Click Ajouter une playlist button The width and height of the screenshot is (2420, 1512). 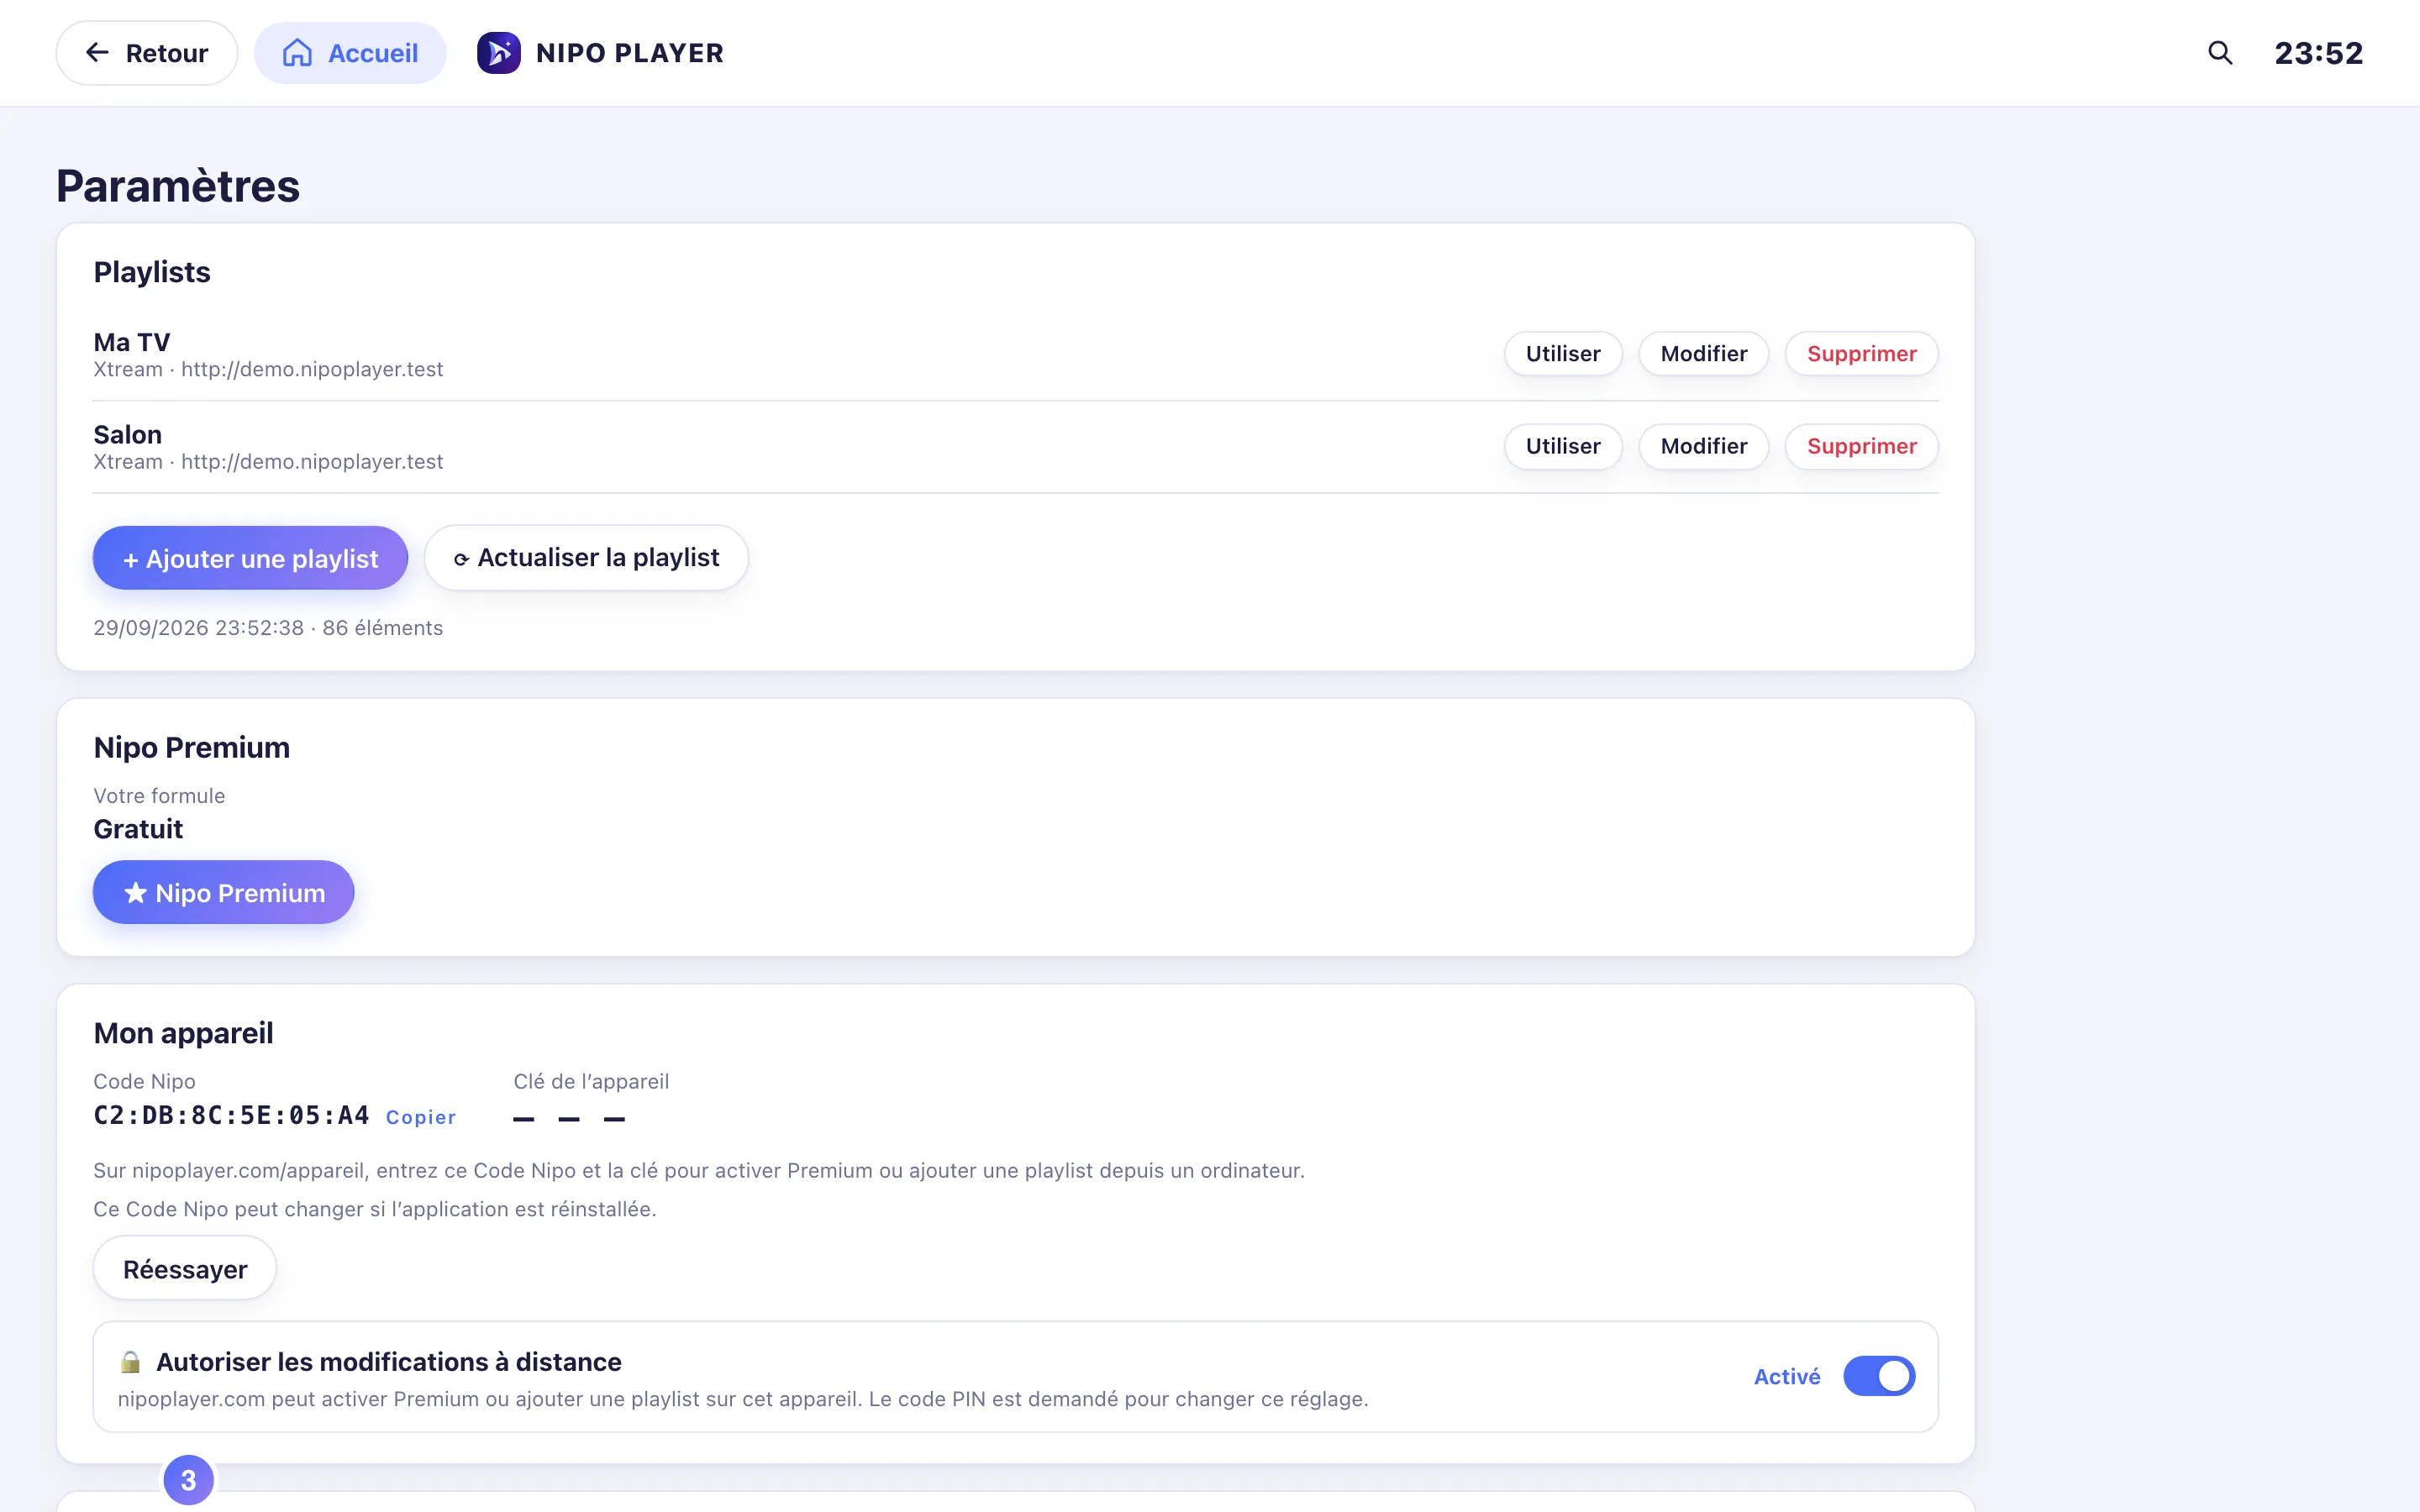pyautogui.click(x=250, y=558)
